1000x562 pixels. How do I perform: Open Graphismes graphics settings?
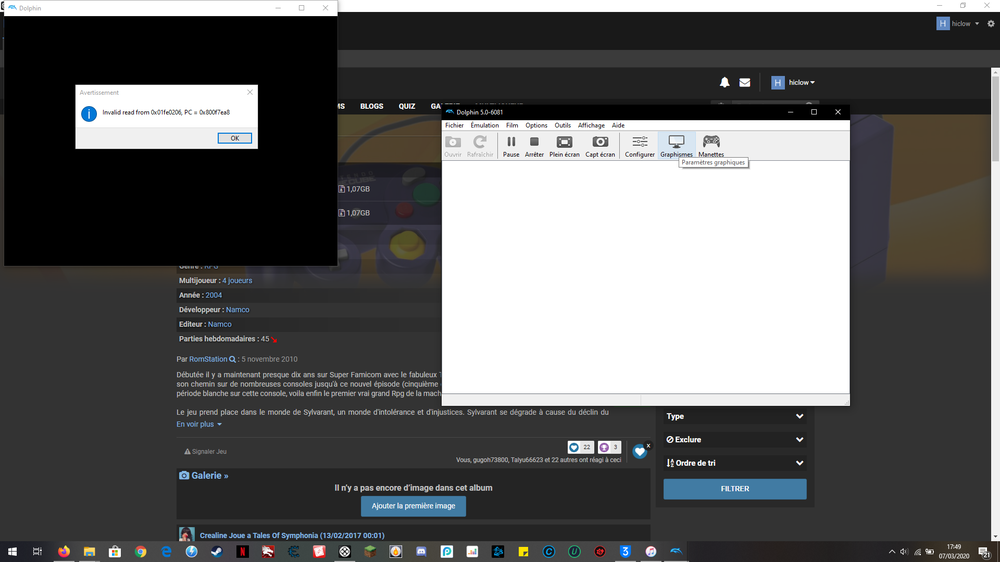pyautogui.click(x=676, y=145)
